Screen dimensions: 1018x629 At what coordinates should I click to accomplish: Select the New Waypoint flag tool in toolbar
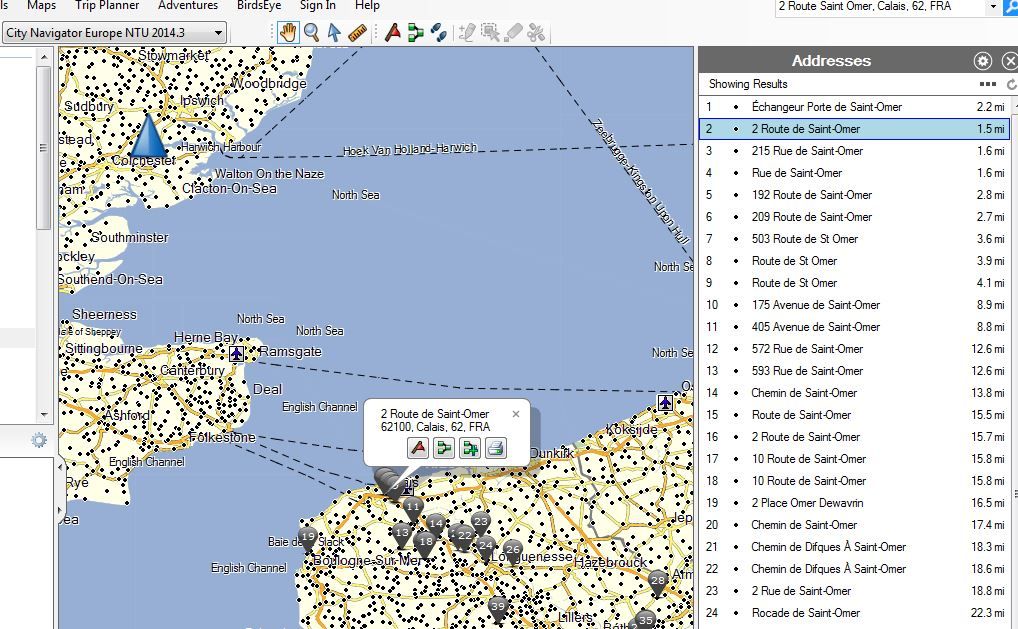point(392,32)
